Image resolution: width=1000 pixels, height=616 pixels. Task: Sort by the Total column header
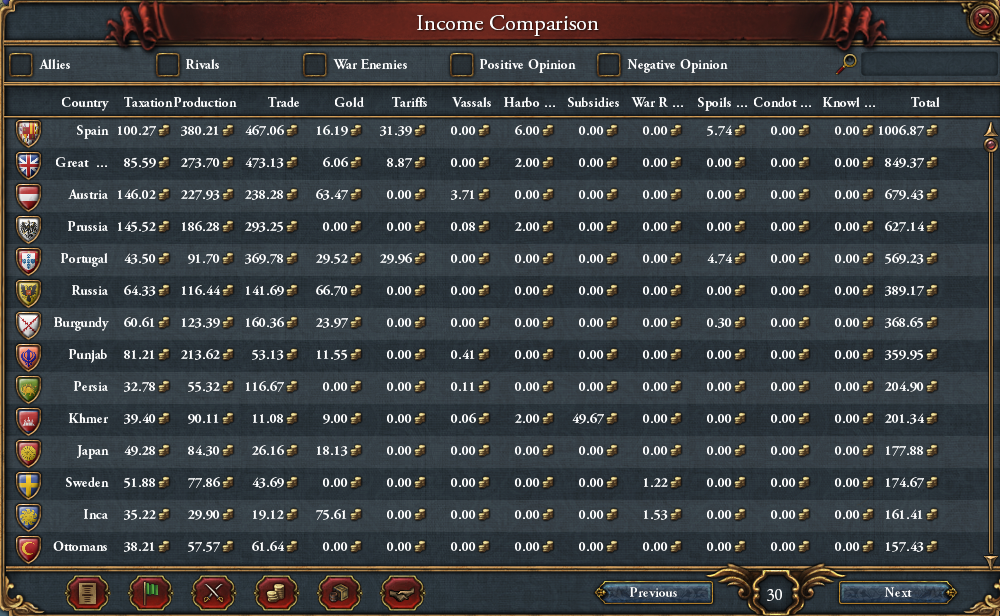click(925, 102)
